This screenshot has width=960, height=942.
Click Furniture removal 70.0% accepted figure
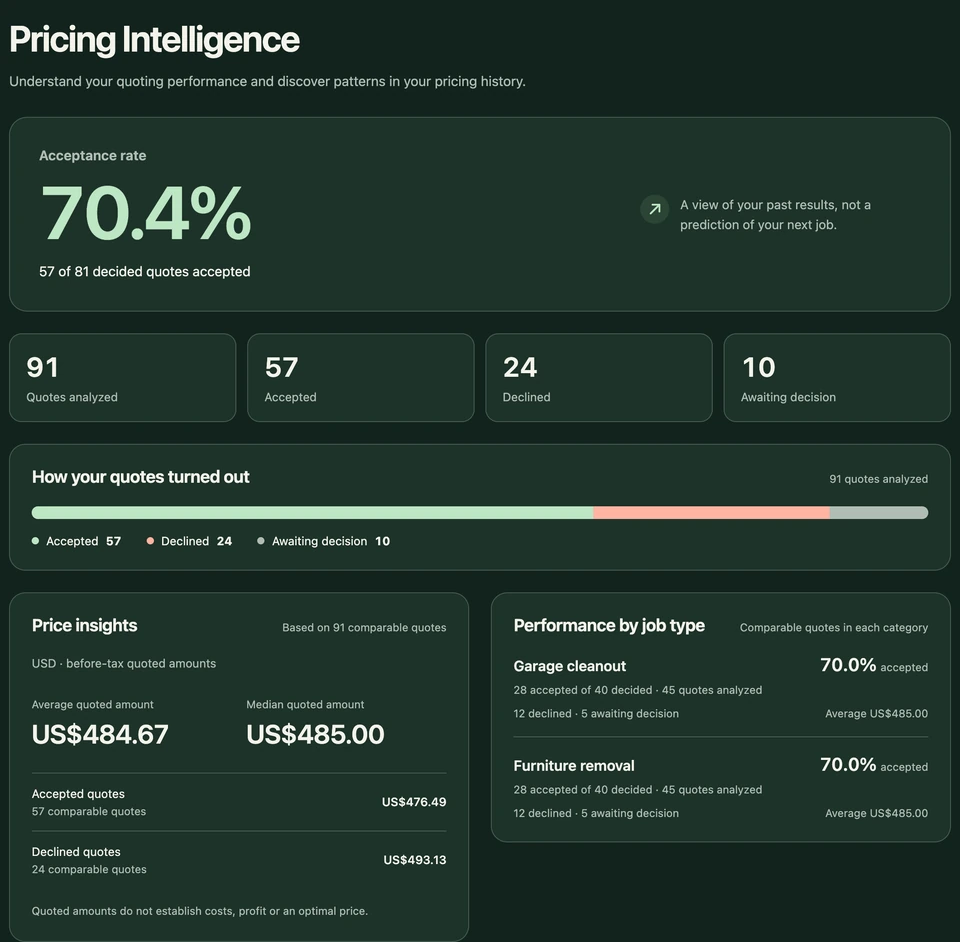pos(874,765)
